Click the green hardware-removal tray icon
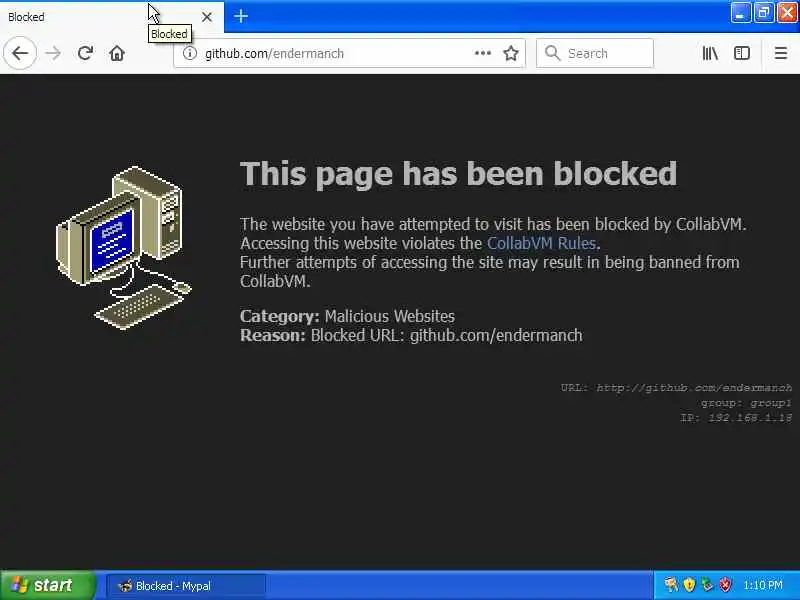 (707, 585)
